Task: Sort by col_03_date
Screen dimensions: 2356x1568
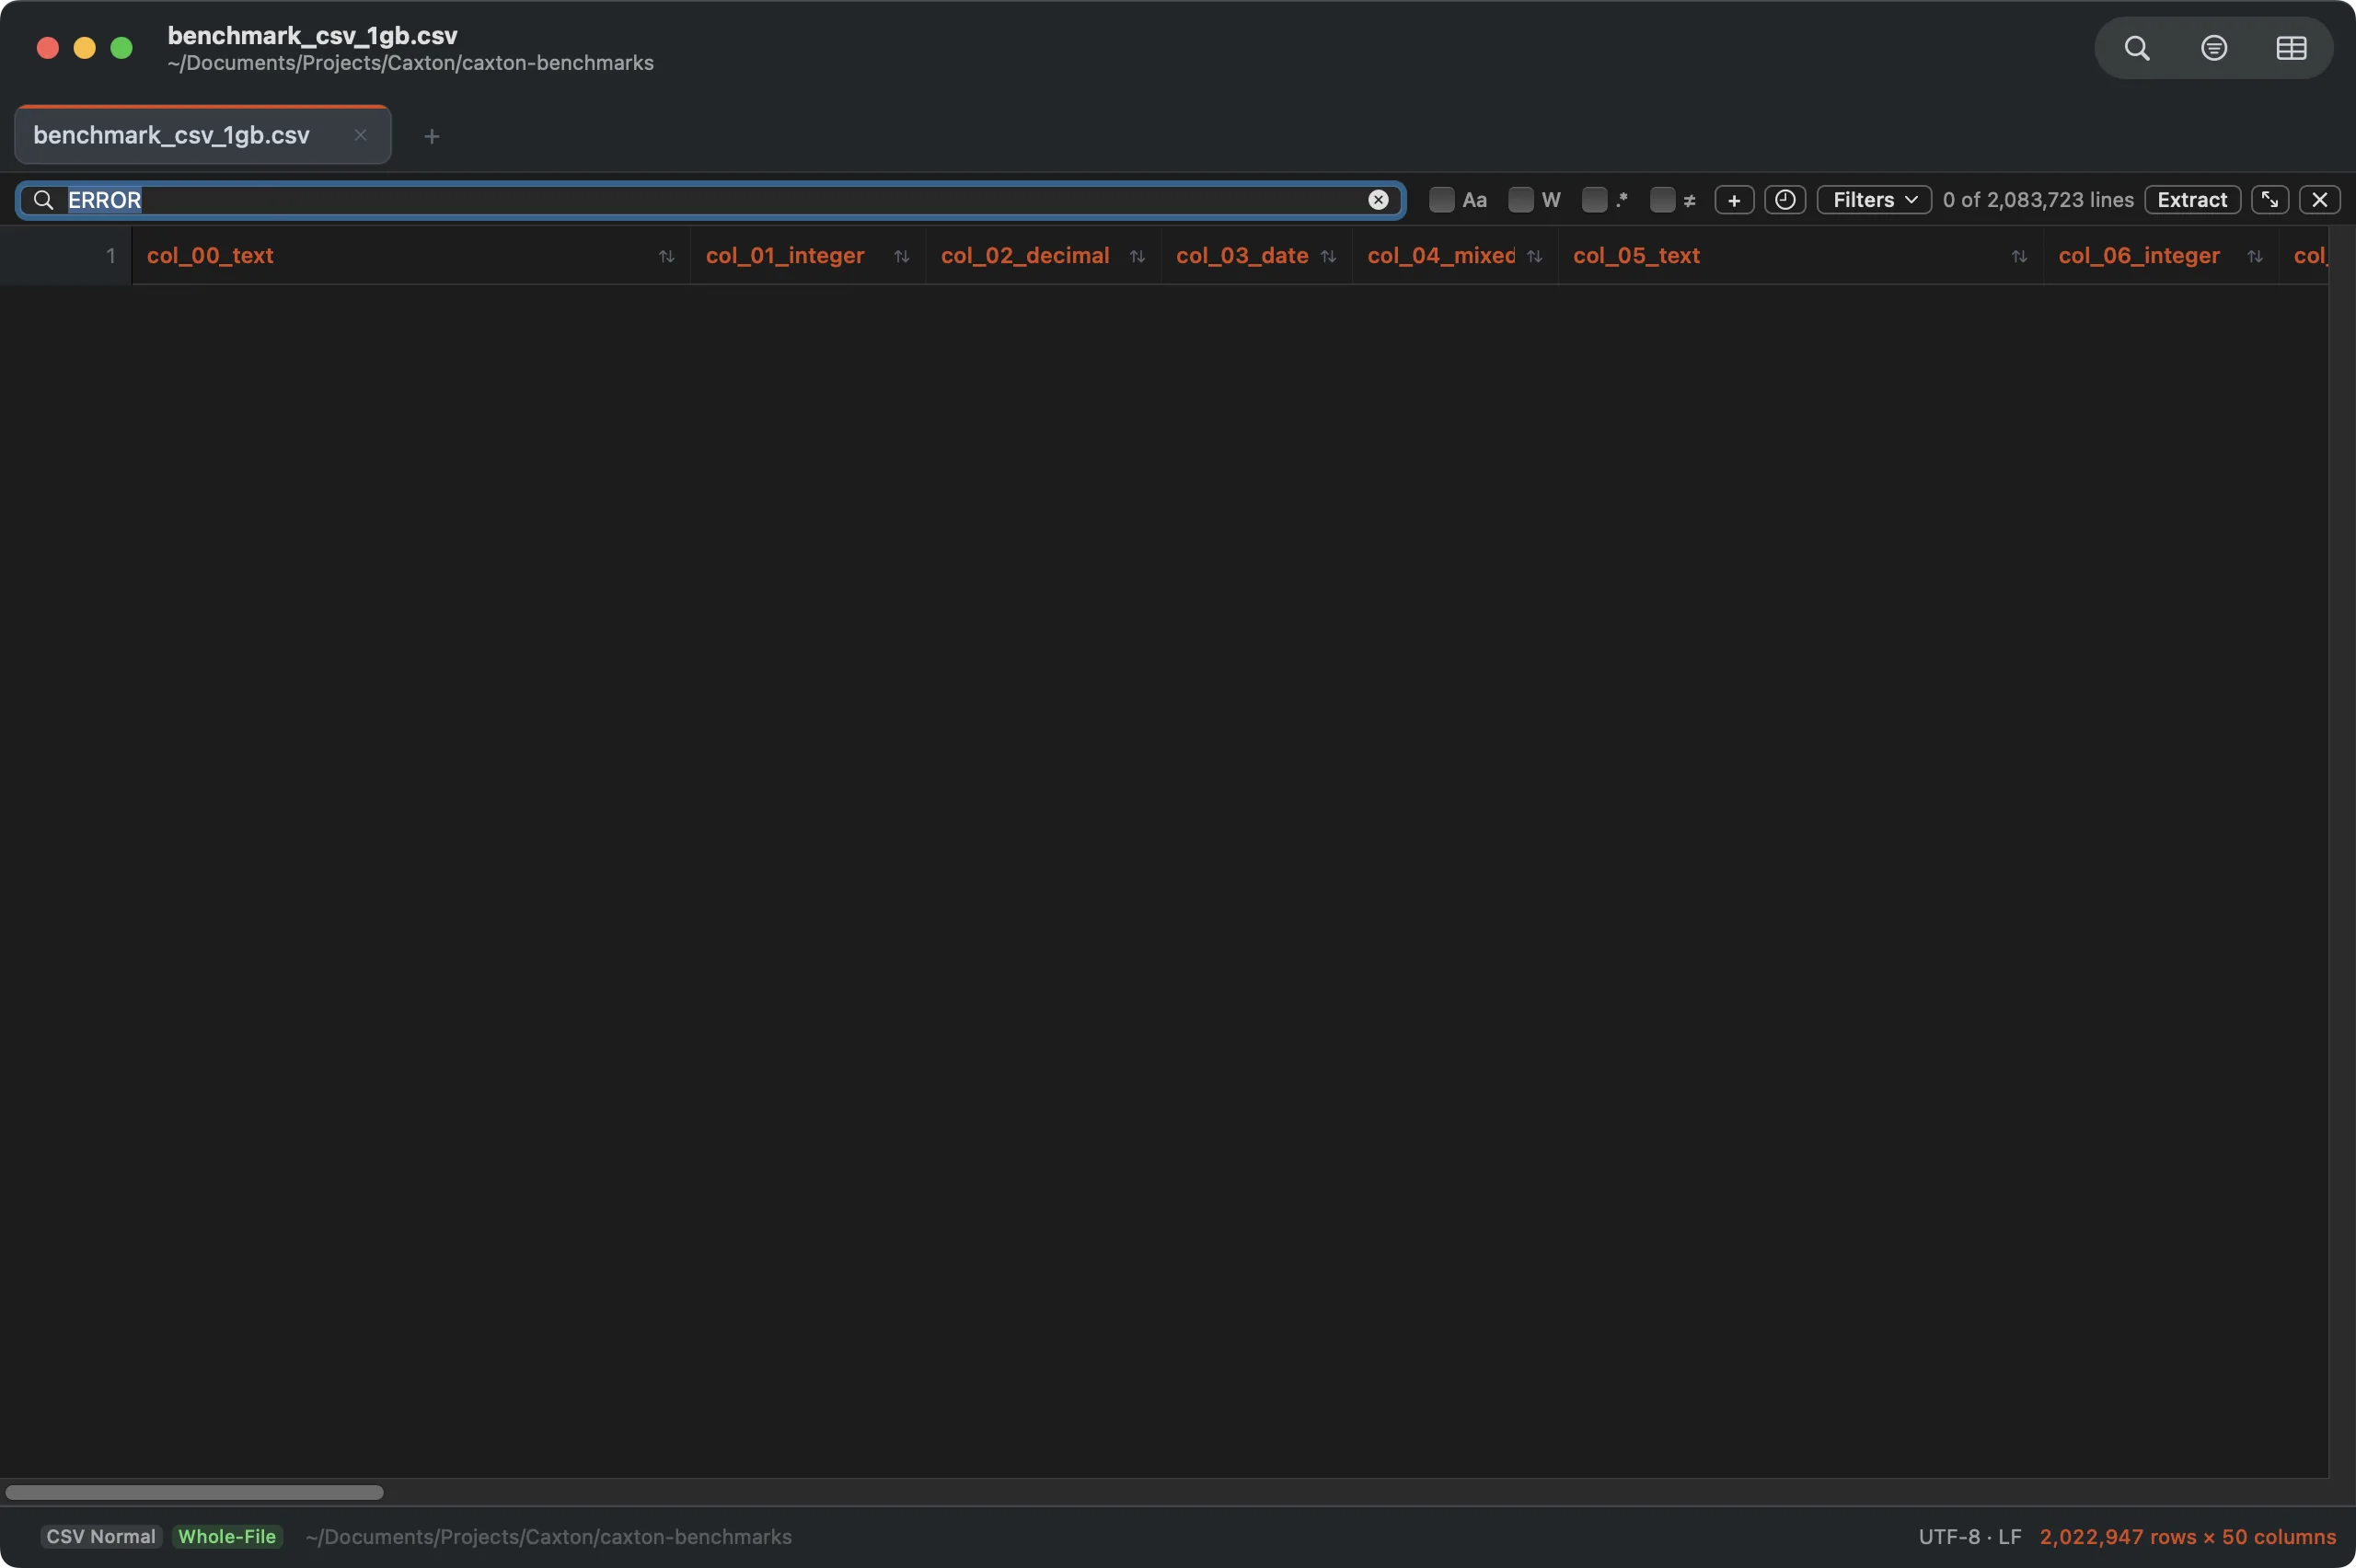Action: [x=1328, y=257]
